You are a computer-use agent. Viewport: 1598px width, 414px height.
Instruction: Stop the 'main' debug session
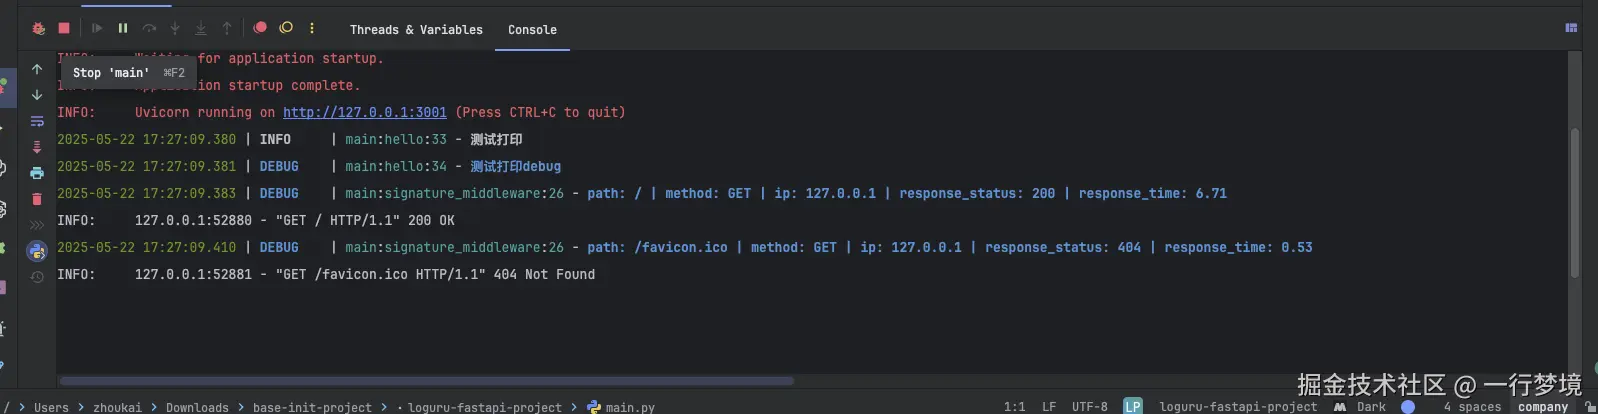pos(64,28)
